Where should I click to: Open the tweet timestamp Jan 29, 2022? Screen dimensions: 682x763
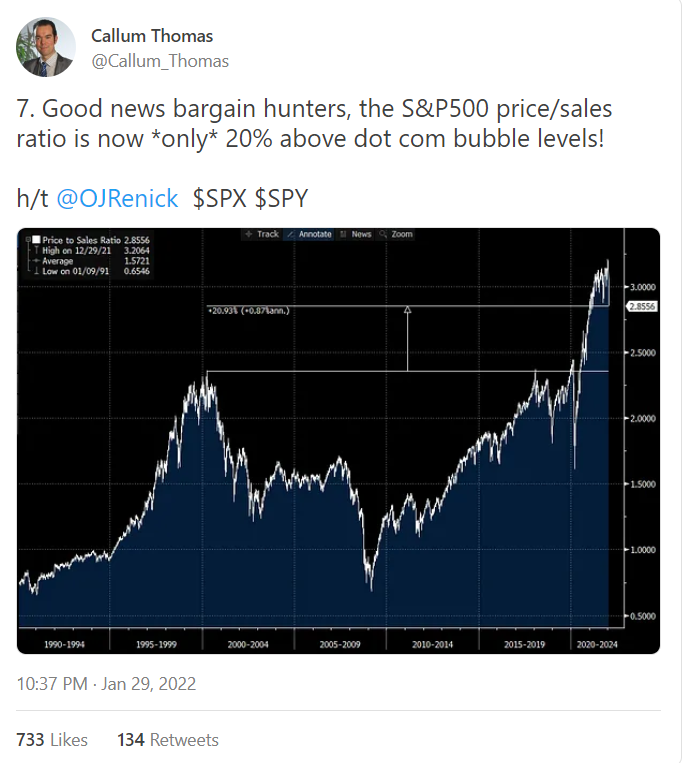click(x=106, y=684)
